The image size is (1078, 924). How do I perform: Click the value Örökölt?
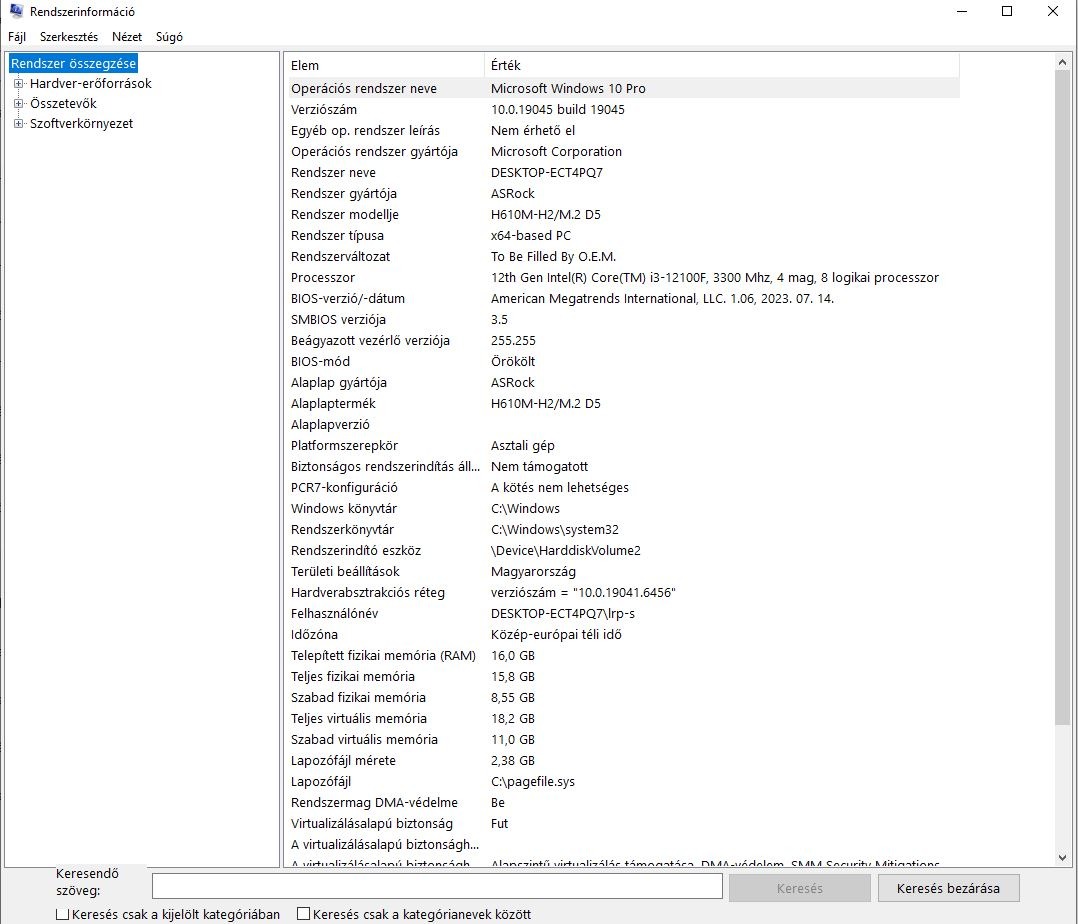point(513,362)
